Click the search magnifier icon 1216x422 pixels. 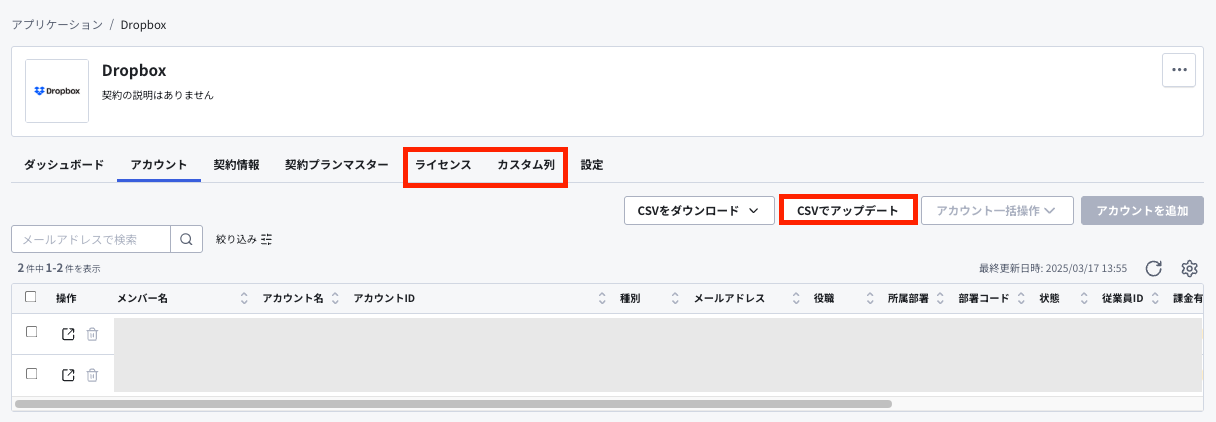click(186, 239)
